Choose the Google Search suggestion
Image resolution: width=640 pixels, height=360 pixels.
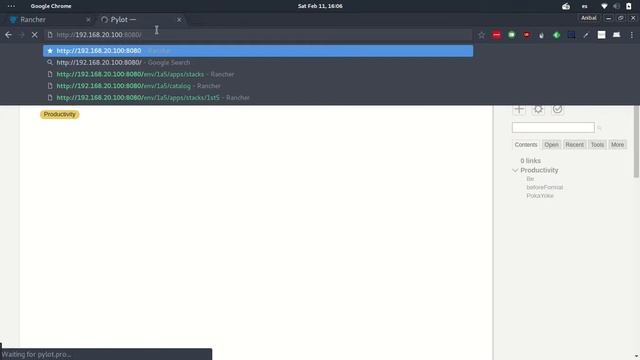pos(258,62)
